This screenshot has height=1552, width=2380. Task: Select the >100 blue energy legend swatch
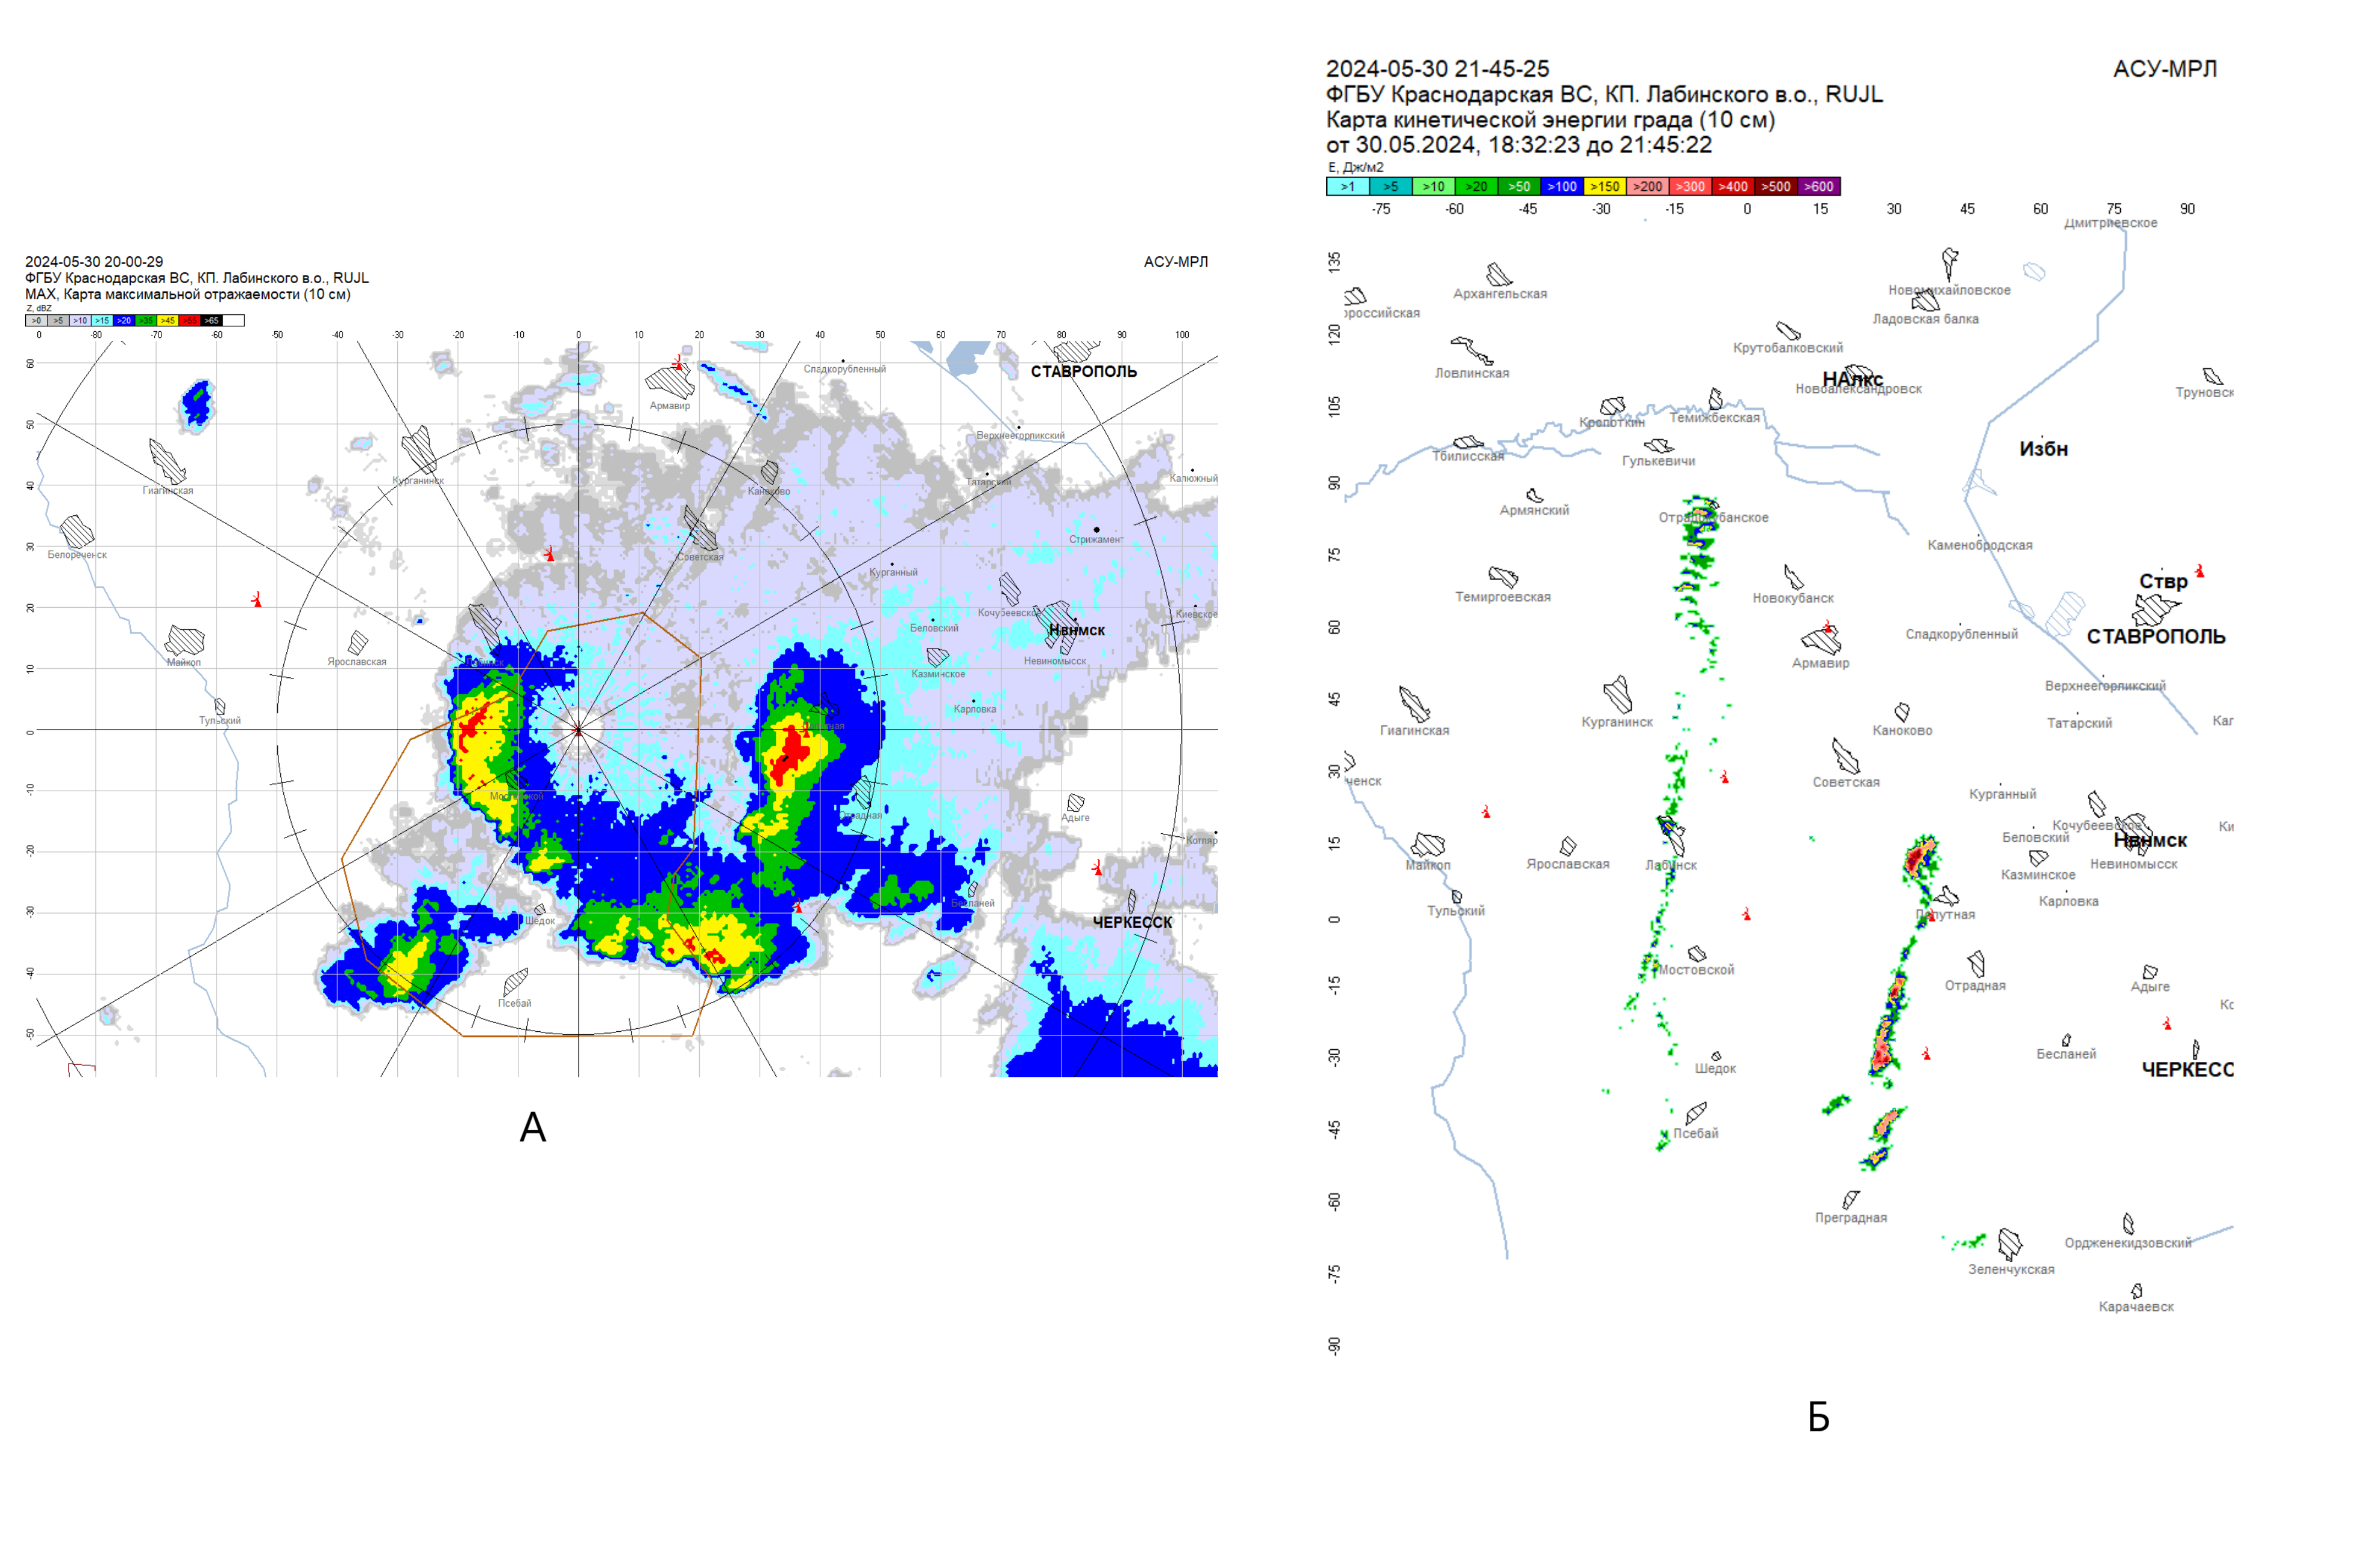[1562, 186]
